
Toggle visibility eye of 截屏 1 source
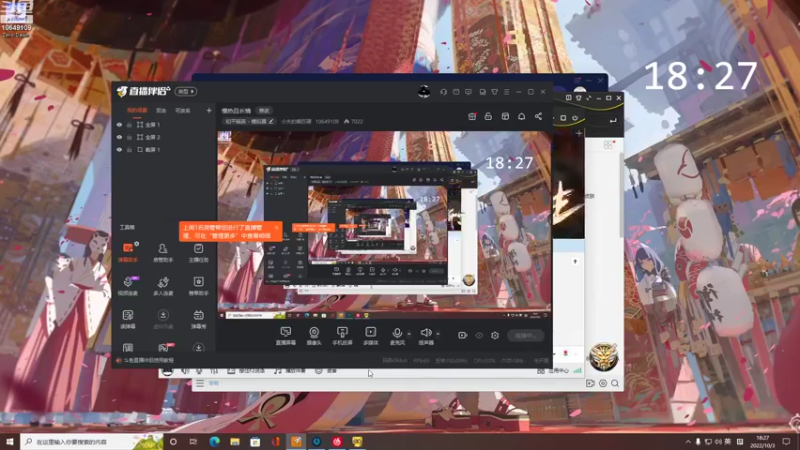point(119,150)
